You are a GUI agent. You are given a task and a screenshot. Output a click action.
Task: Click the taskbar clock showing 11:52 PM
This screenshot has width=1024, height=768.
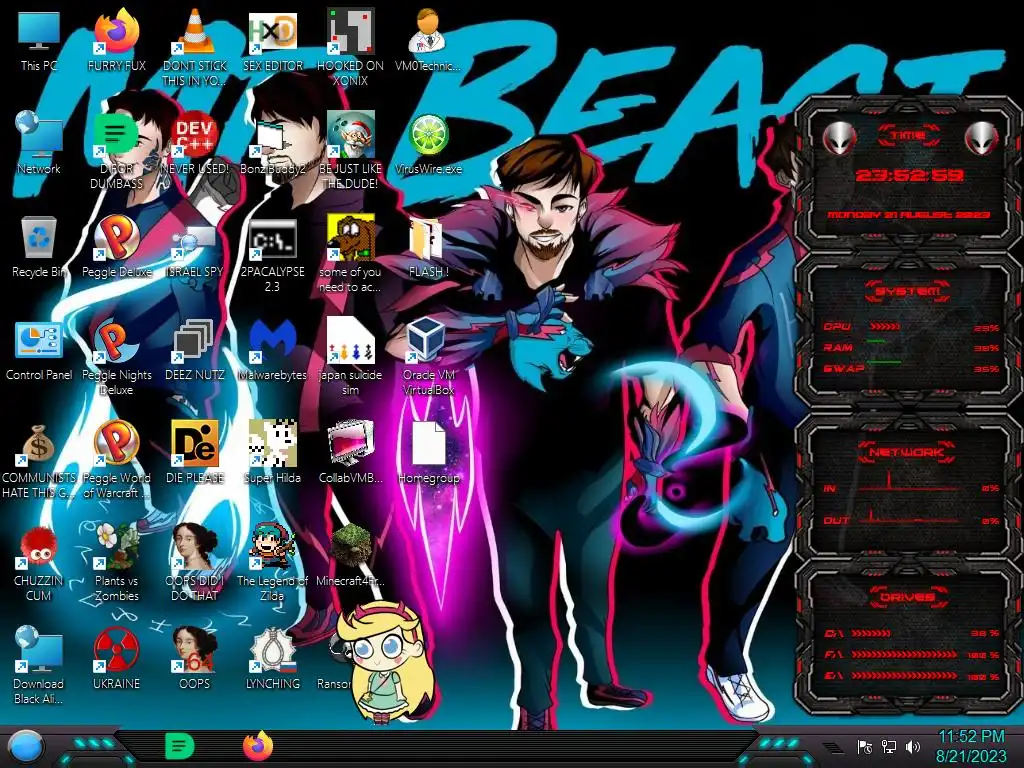click(x=971, y=746)
